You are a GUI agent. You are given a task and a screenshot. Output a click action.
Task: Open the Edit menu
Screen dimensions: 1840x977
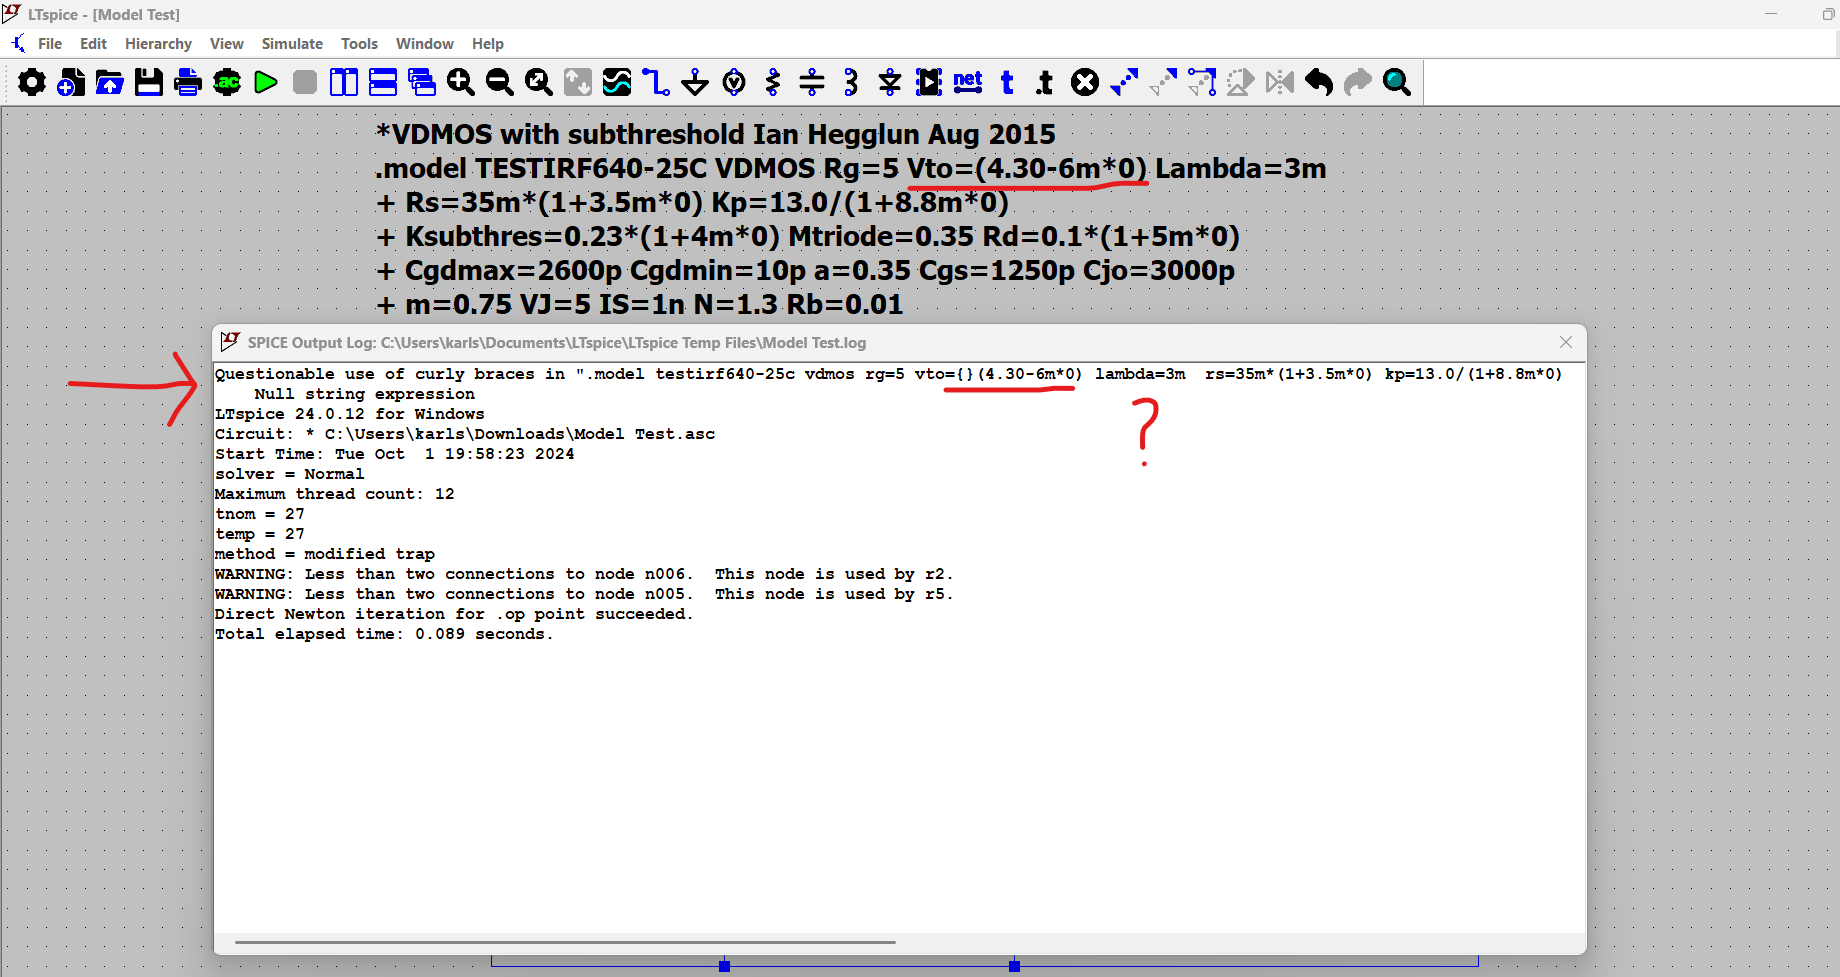click(93, 44)
